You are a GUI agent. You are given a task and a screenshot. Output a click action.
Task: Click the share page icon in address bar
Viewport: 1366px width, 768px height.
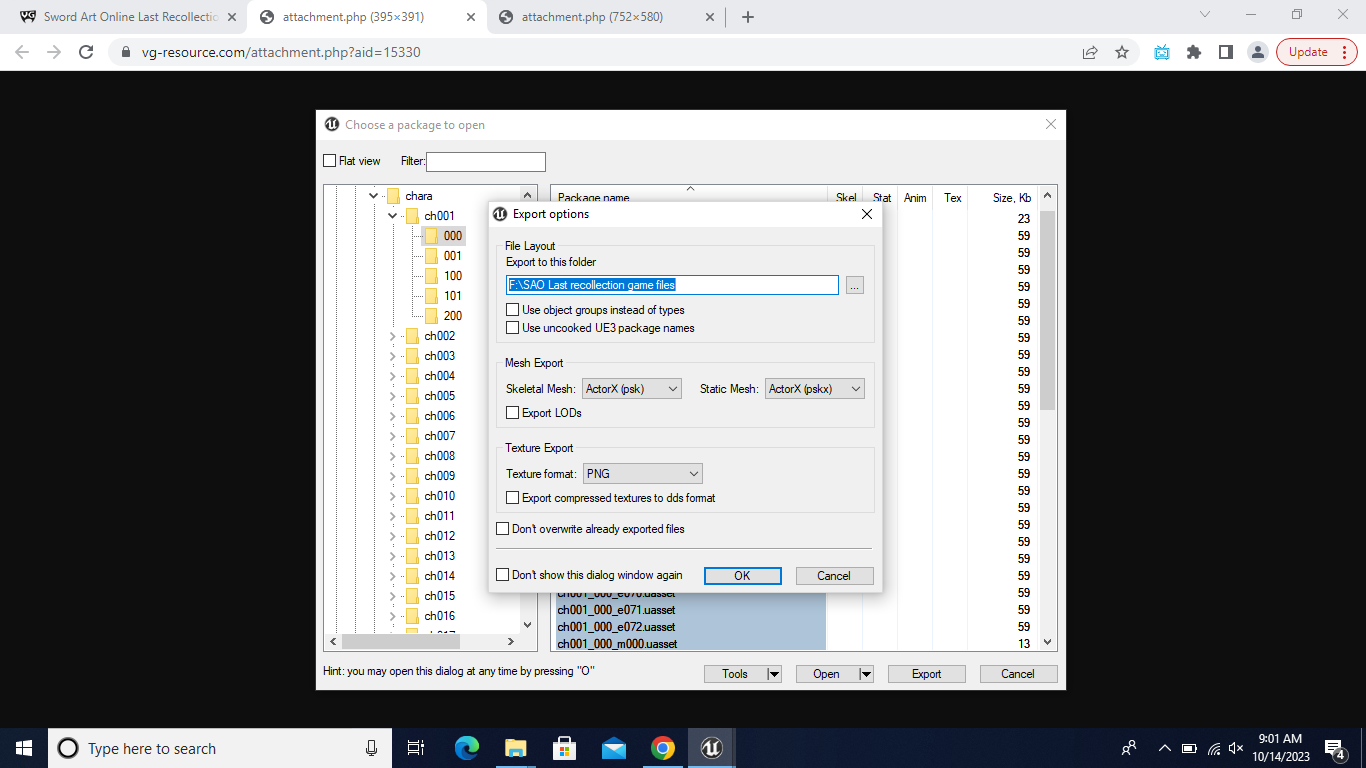(x=1090, y=52)
